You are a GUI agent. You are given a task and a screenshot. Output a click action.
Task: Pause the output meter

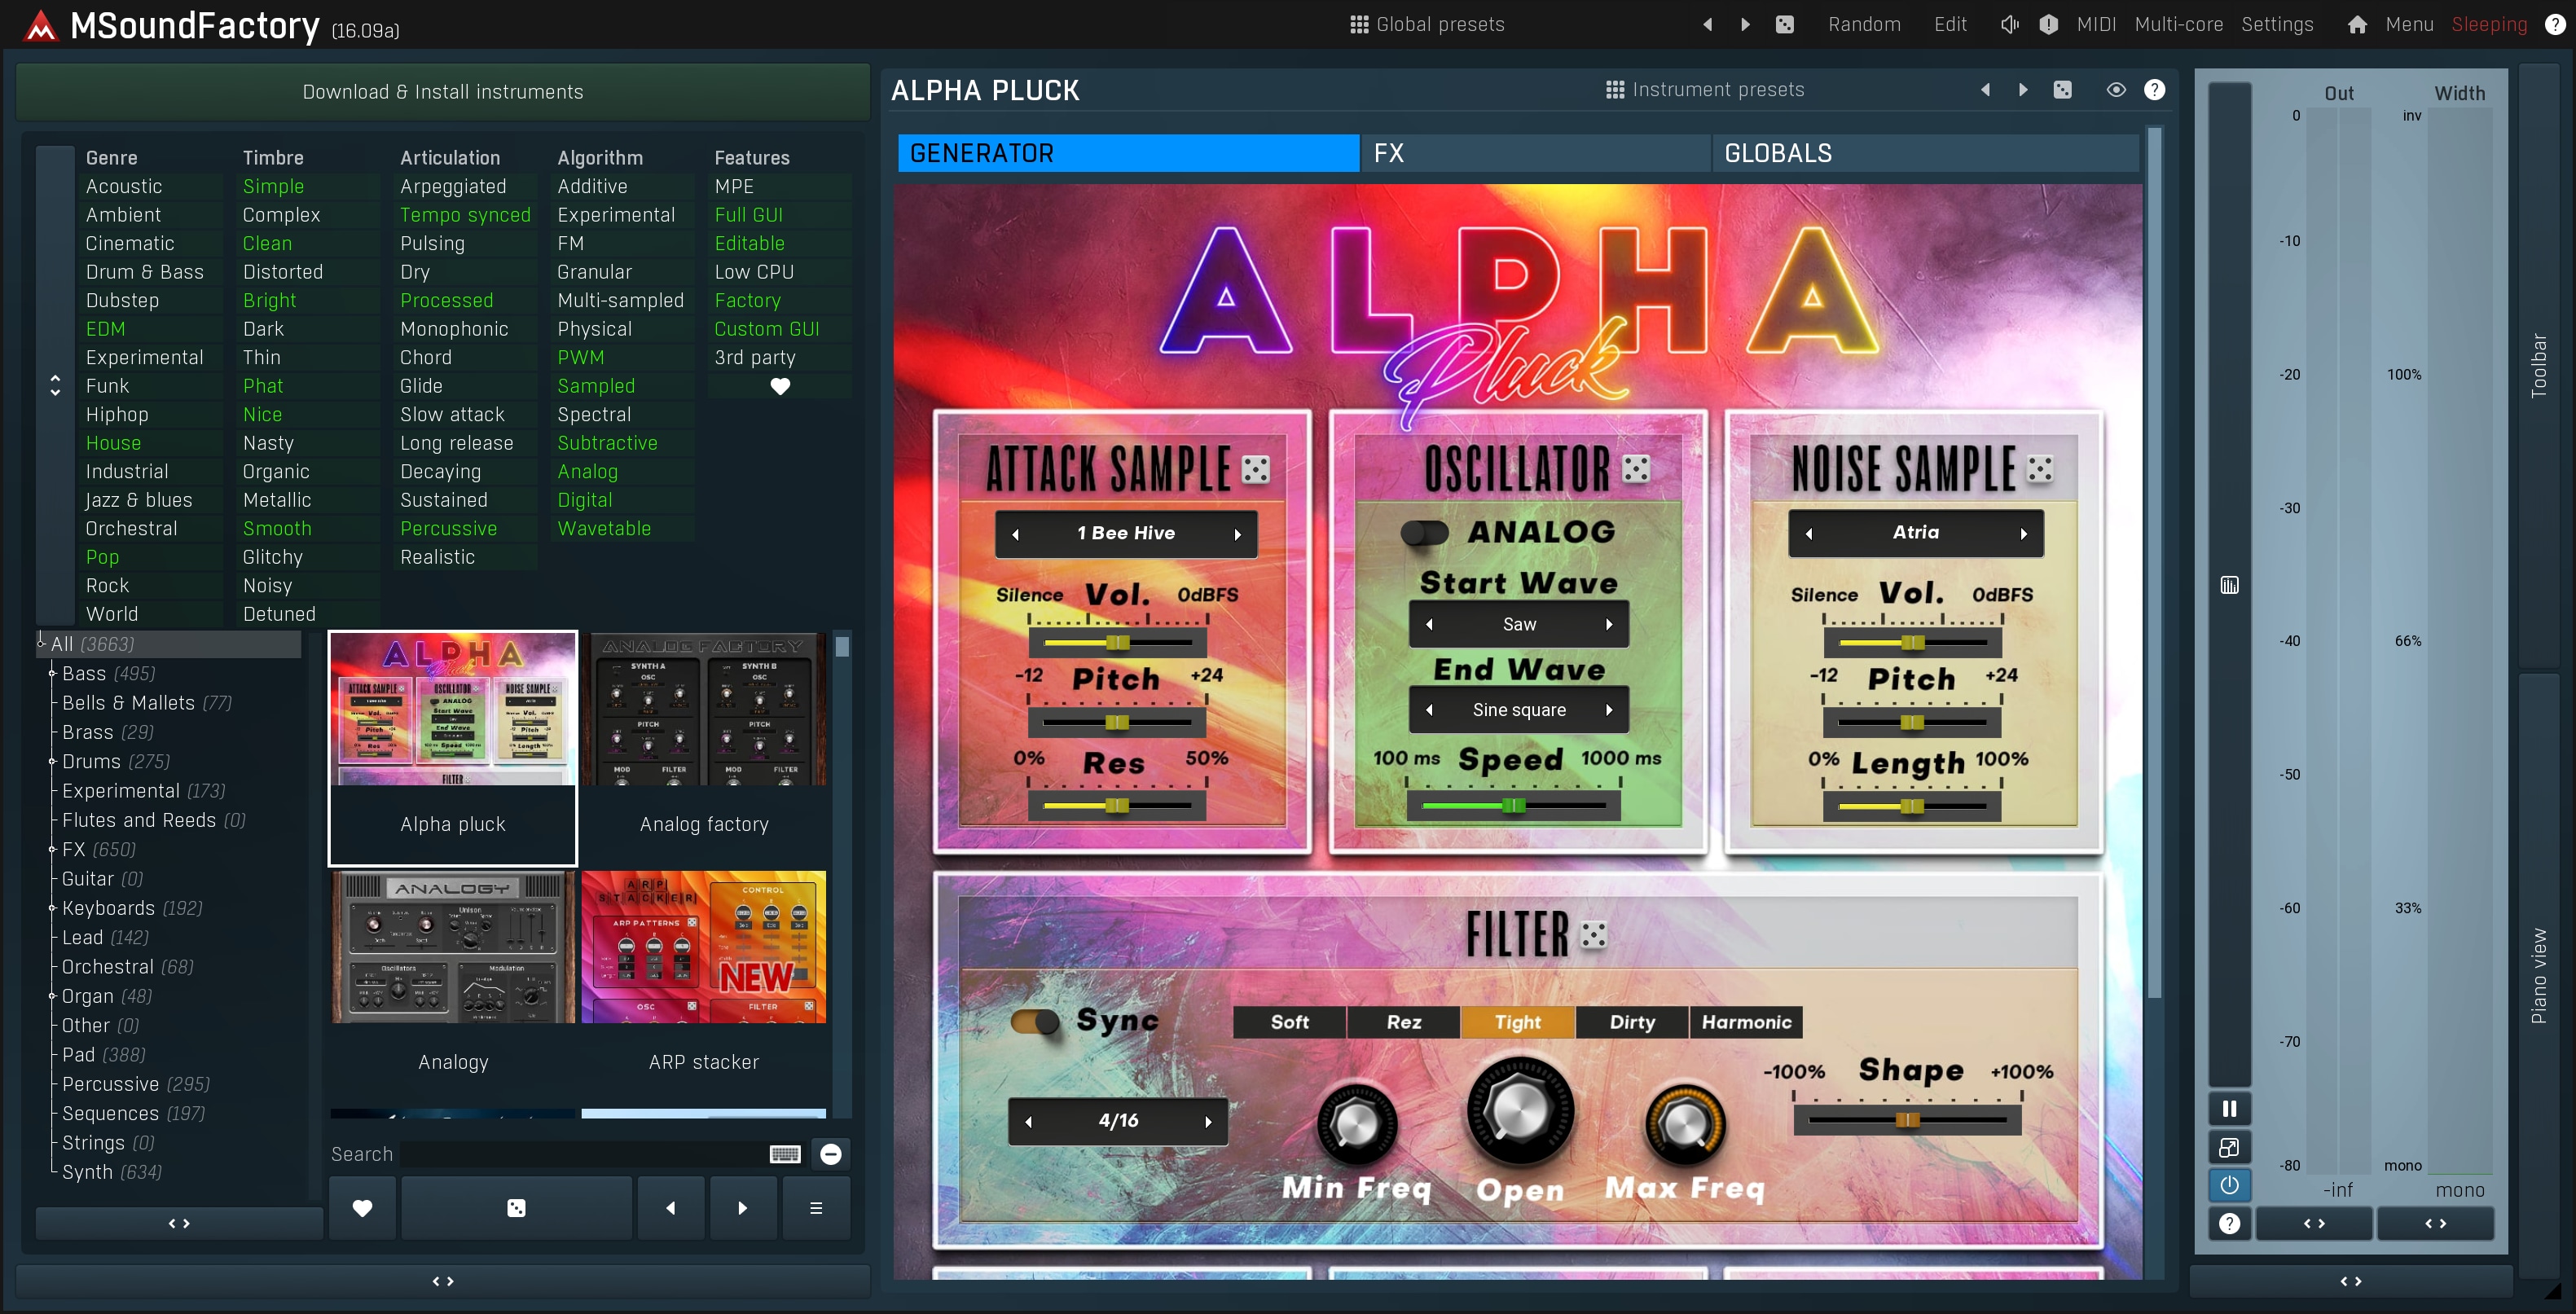(x=2229, y=1108)
